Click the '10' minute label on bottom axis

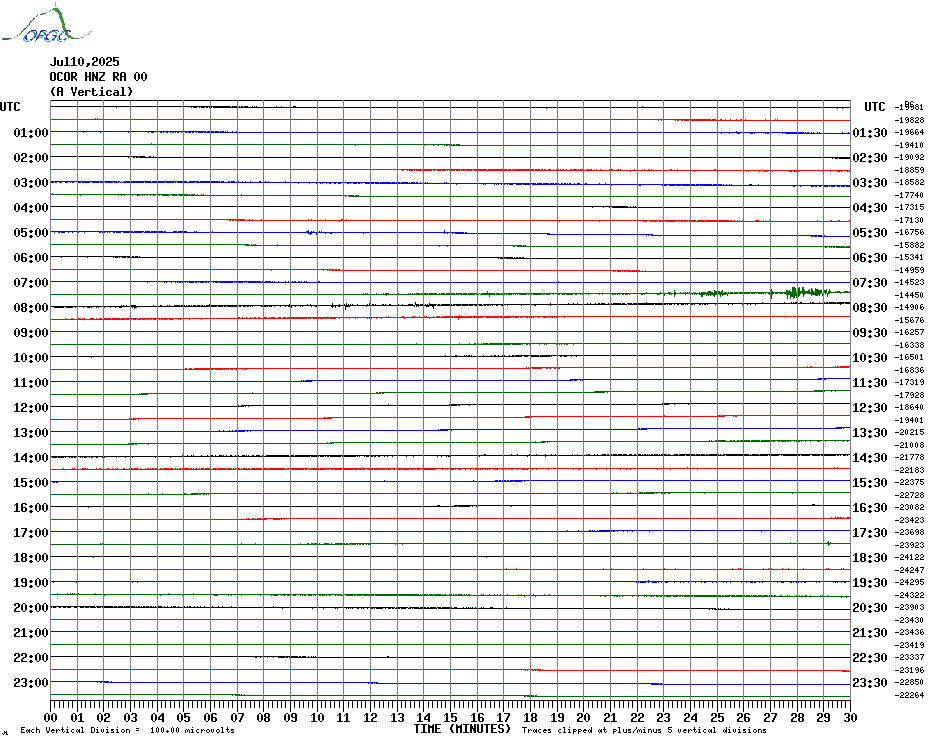(317, 718)
